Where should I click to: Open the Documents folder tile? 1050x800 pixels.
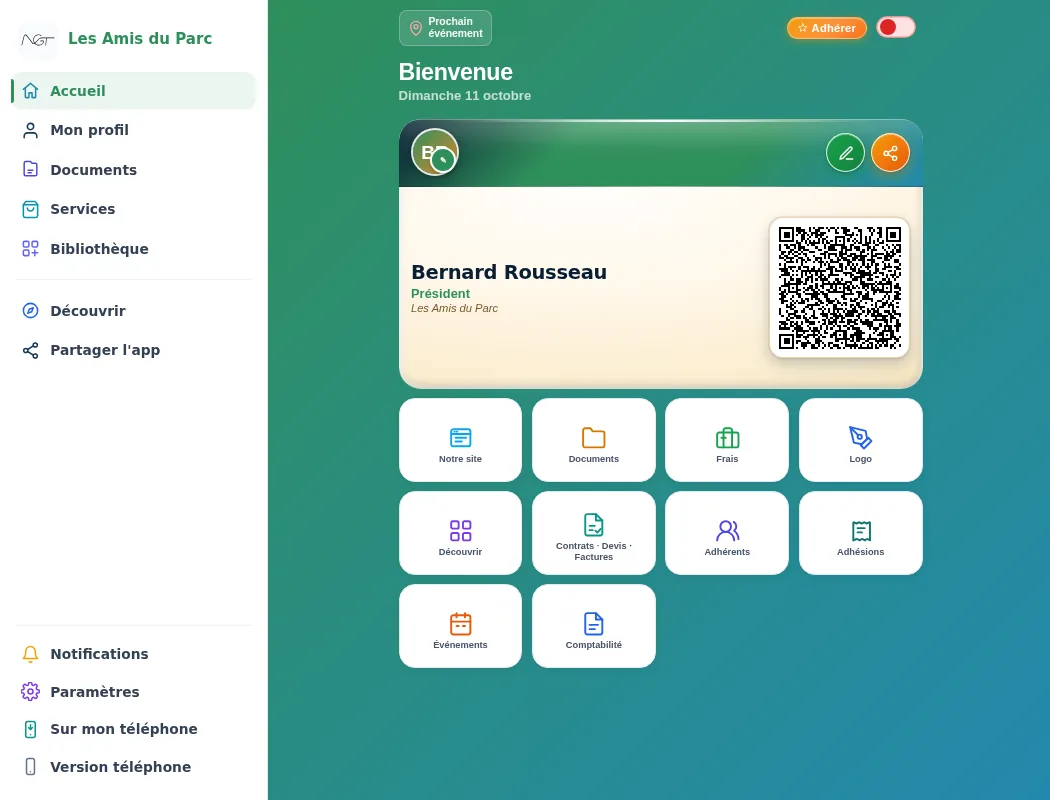click(x=593, y=440)
